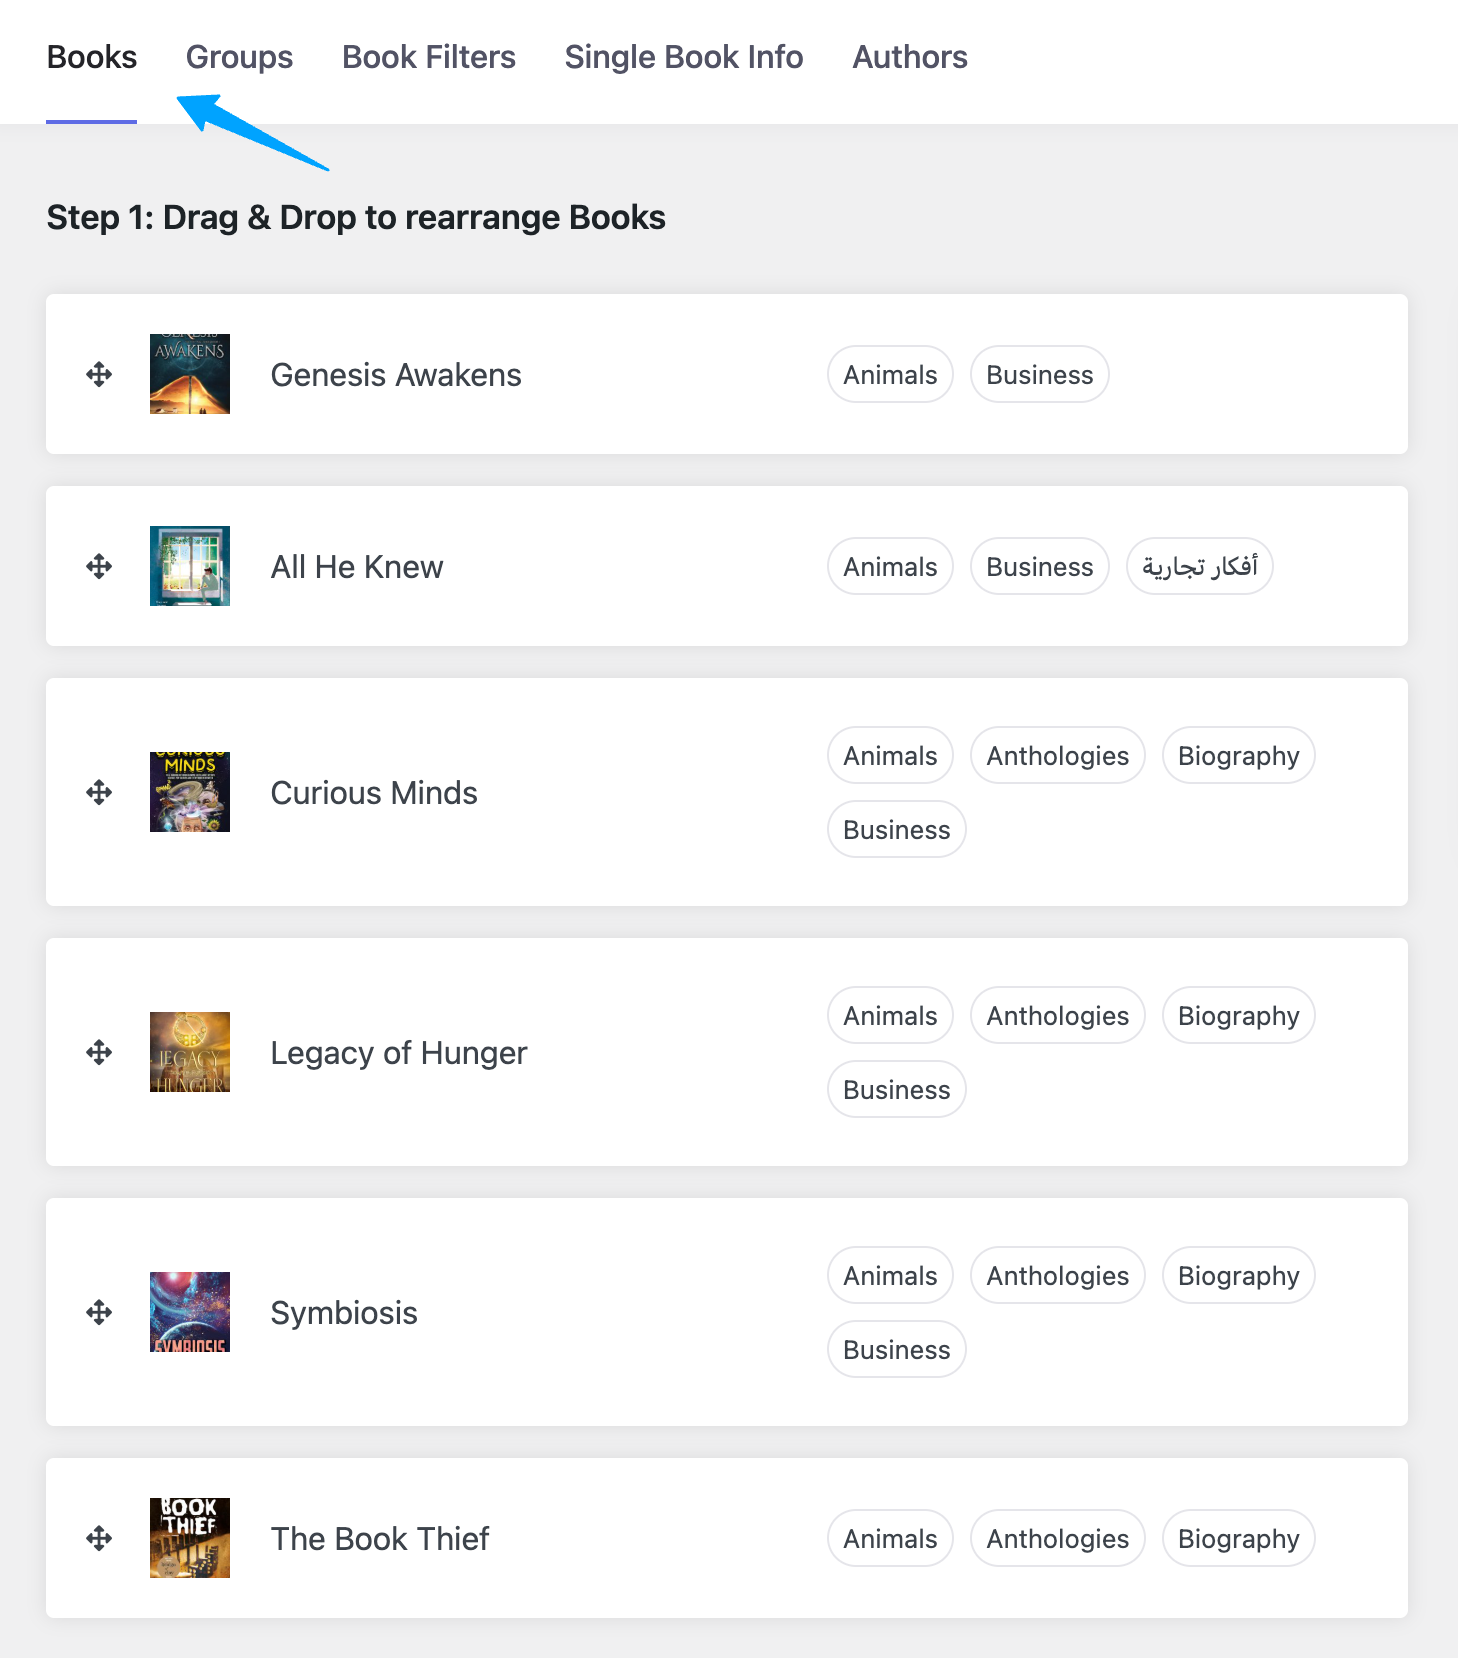The width and height of the screenshot is (1458, 1658).
Task: Select the Authors tab
Action: [910, 57]
